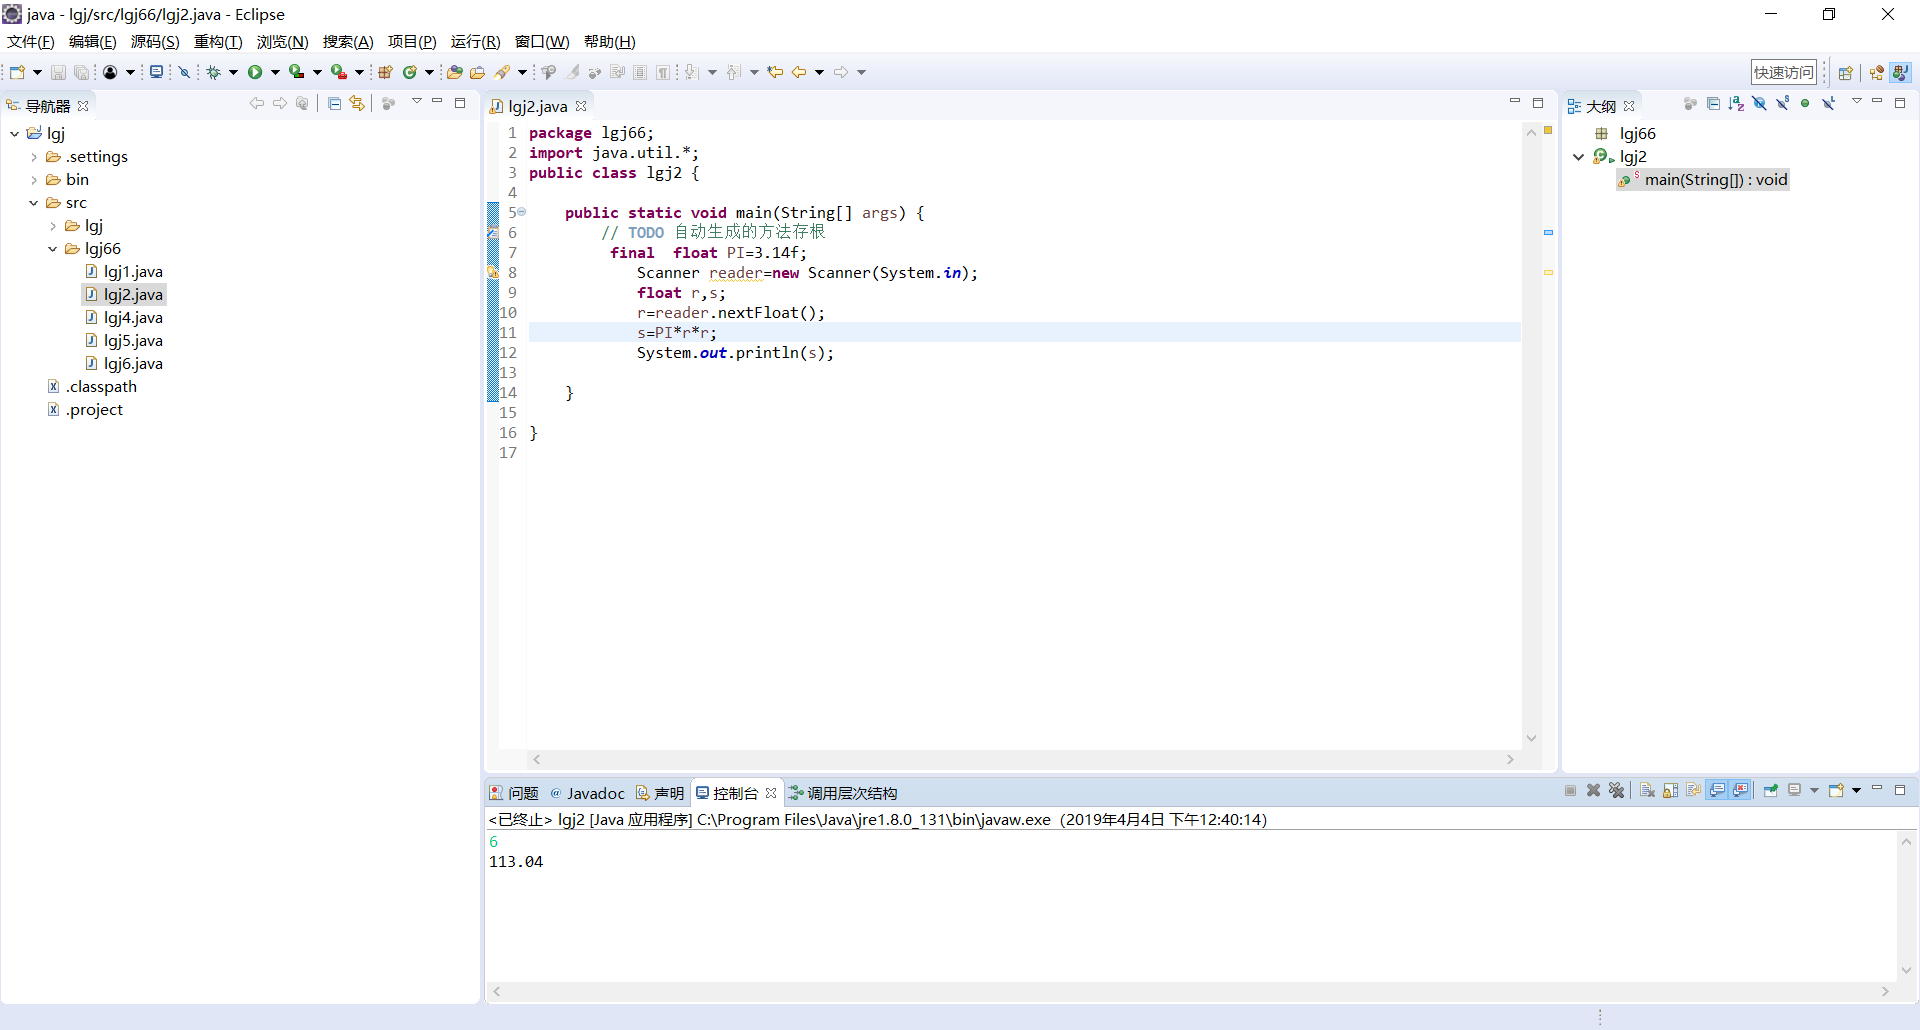Open the Run button dropdown arrow
The height and width of the screenshot is (1030, 1920).
[x=275, y=72]
